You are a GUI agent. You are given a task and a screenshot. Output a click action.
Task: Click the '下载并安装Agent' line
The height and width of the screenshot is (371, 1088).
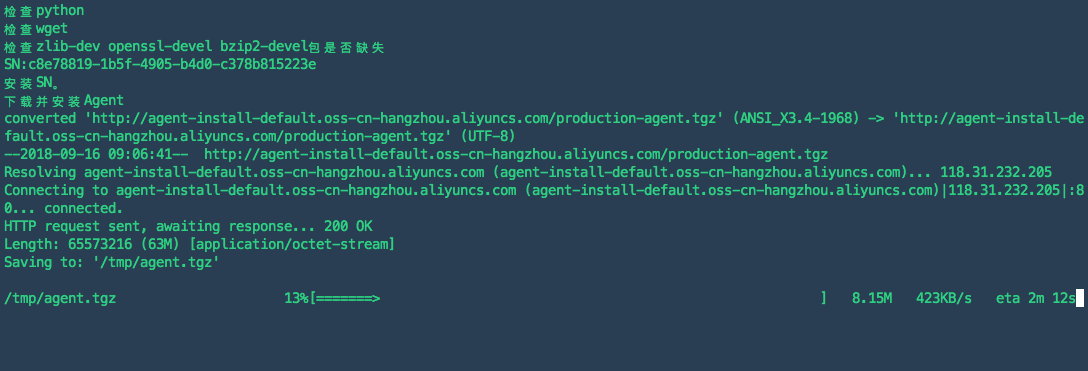pos(64,101)
